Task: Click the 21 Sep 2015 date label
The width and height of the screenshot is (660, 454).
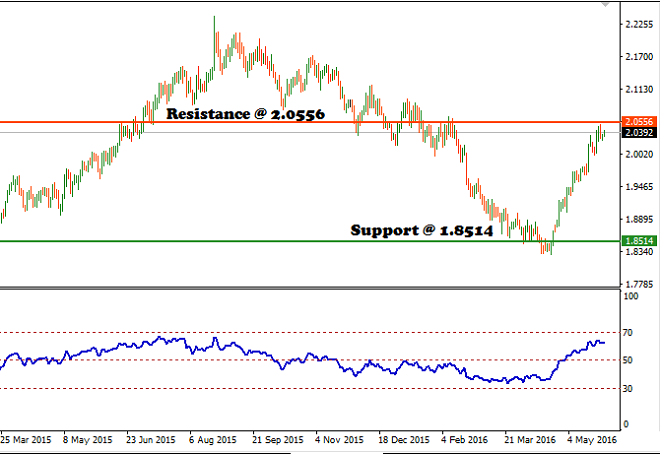Action: click(x=278, y=440)
